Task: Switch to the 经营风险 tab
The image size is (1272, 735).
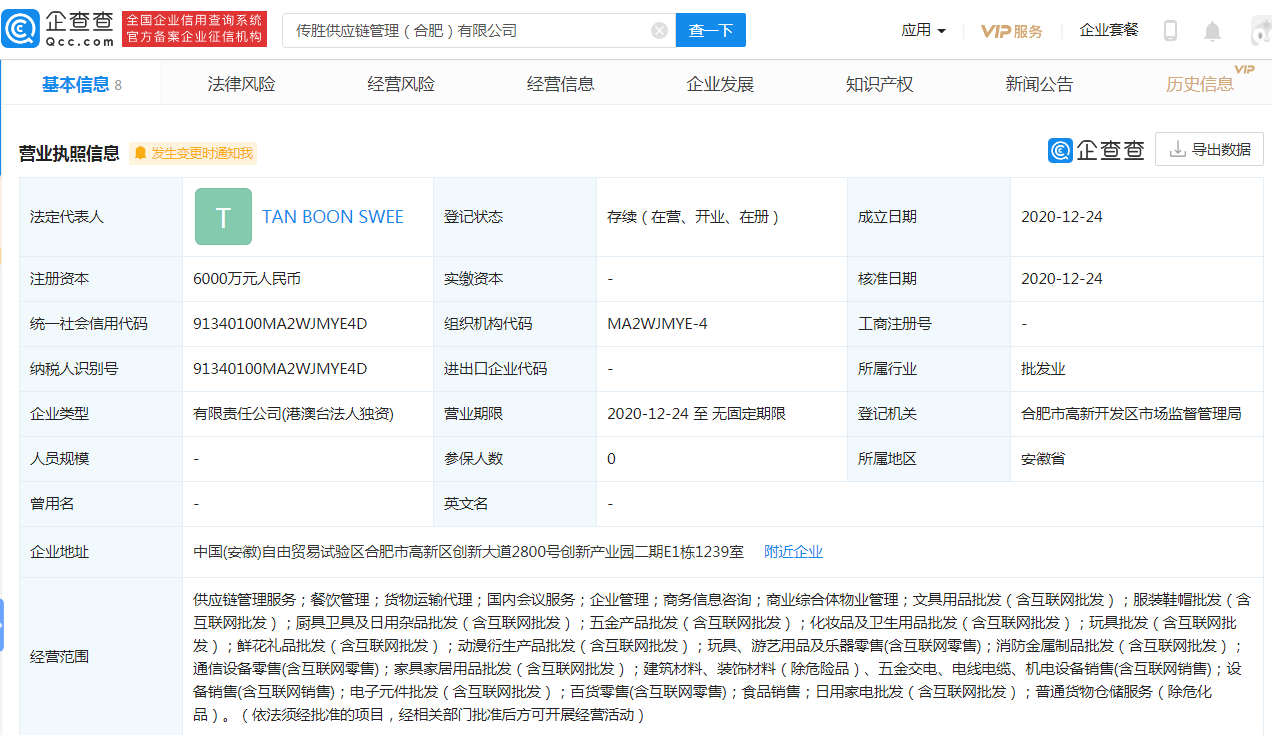Action: [401, 84]
